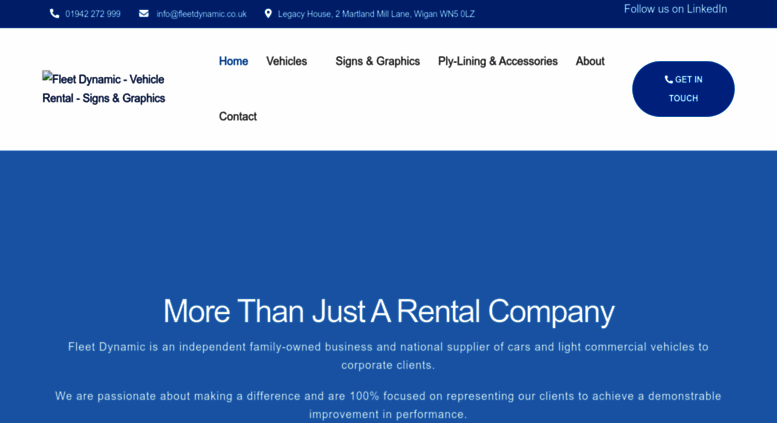The image size is (777, 423).
Task: Call phone number 01942 272 999
Action: pos(93,14)
